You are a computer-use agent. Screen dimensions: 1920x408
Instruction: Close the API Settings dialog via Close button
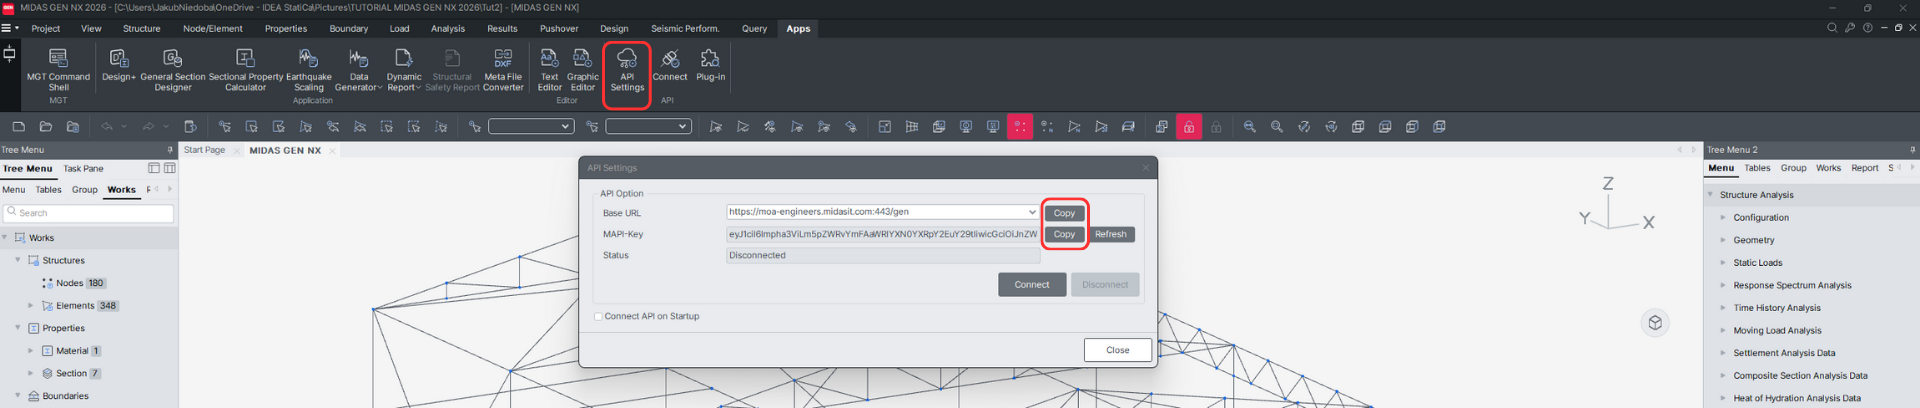point(1118,350)
